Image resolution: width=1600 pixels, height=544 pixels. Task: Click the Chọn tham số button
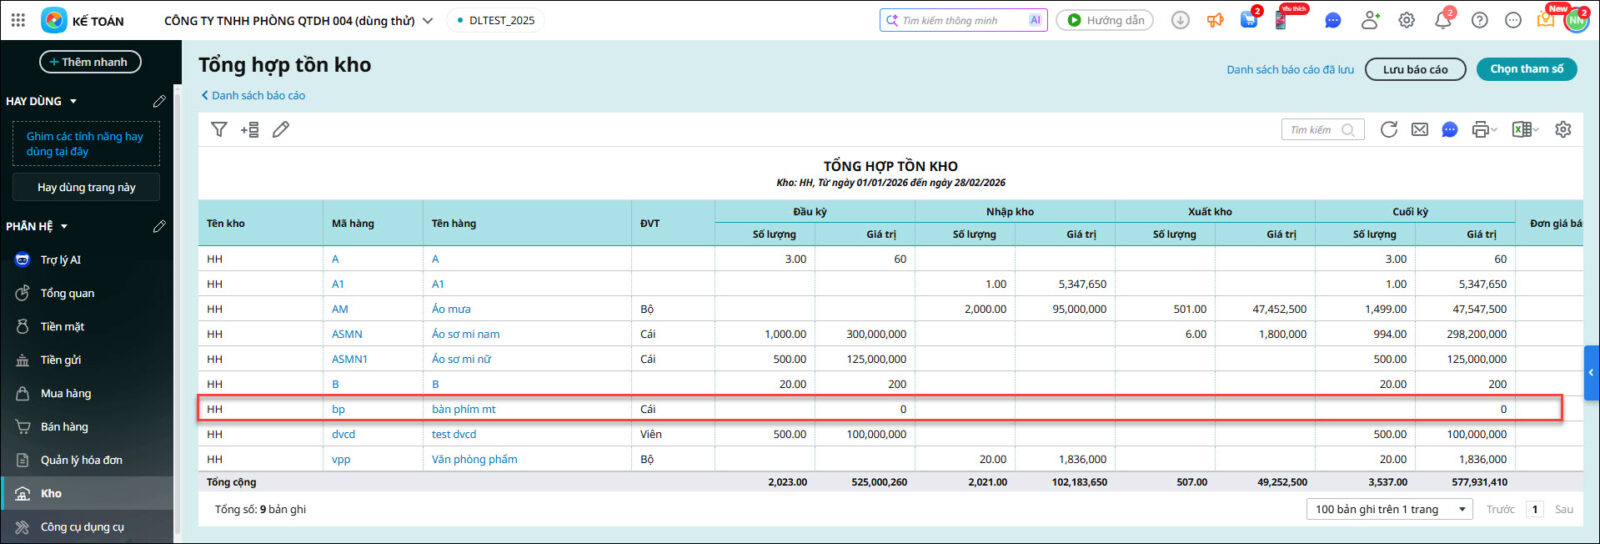coord(1526,69)
